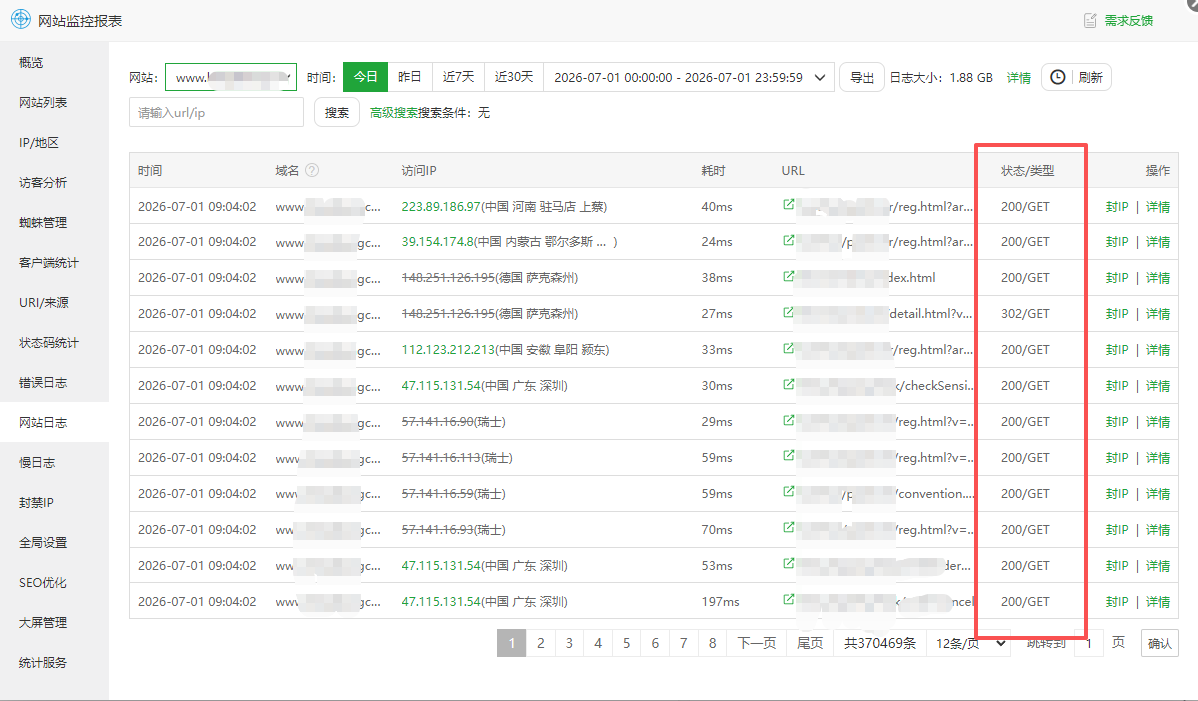Click 下一页 next page button
Image resolution: width=1198 pixels, height=701 pixels.
point(756,644)
